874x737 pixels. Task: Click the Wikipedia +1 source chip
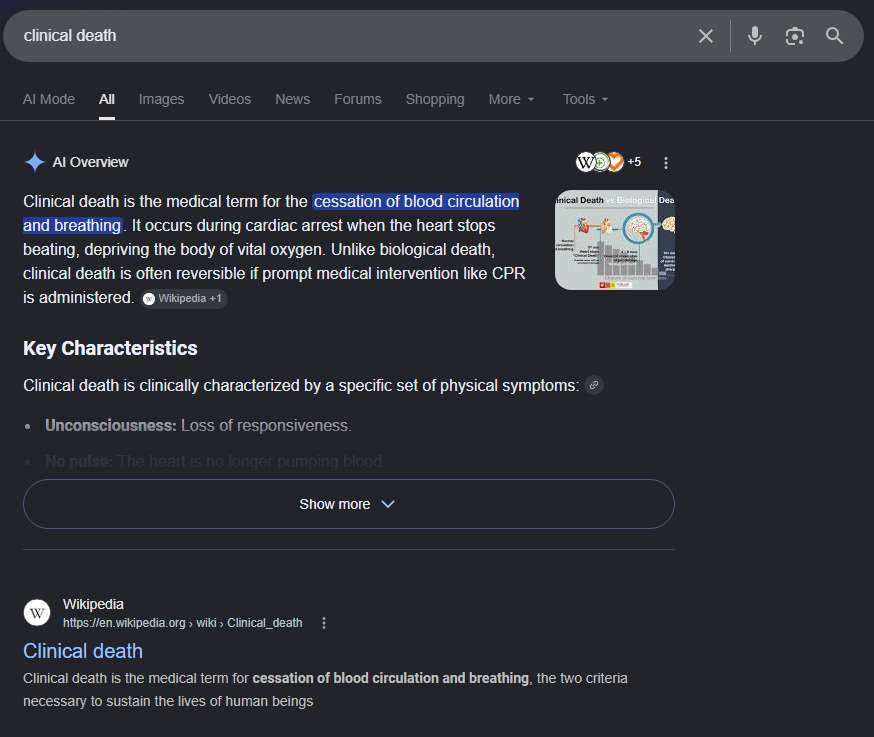183,299
